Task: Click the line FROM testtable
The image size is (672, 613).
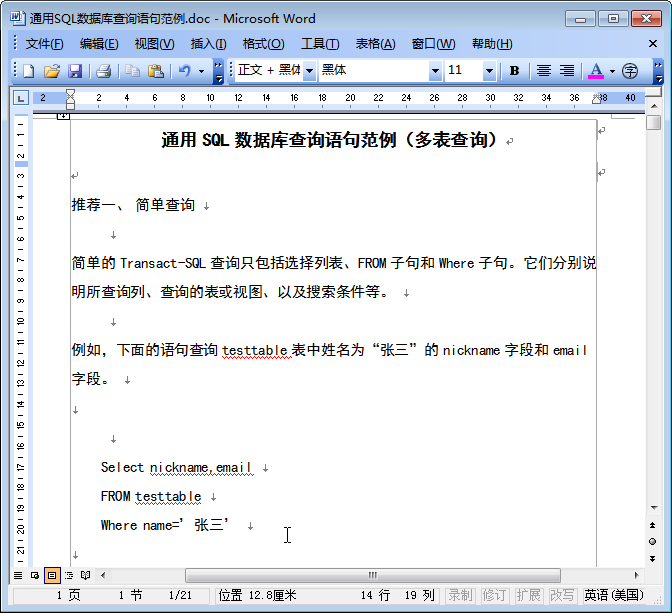Action: pos(151,496)
